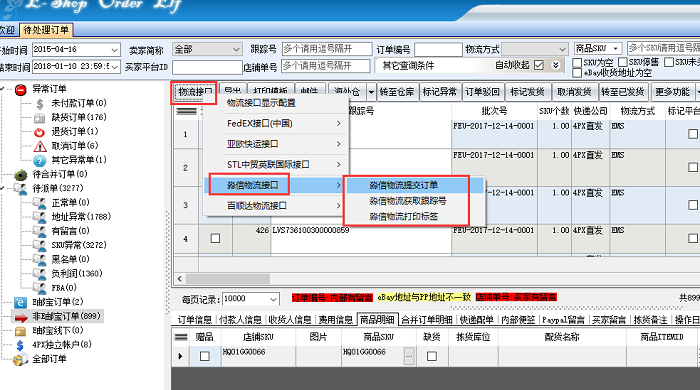Click the red refresh icon for 退货订单(1)
The height and width of the screenshot is (390, 700).
(x=40, y=132)
